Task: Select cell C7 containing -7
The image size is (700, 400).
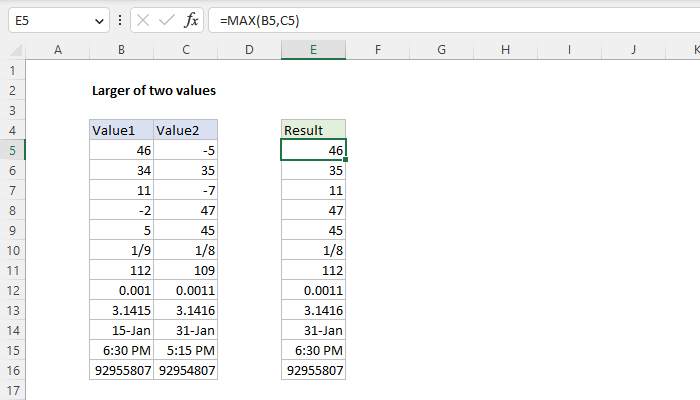Action: (186, 191)
